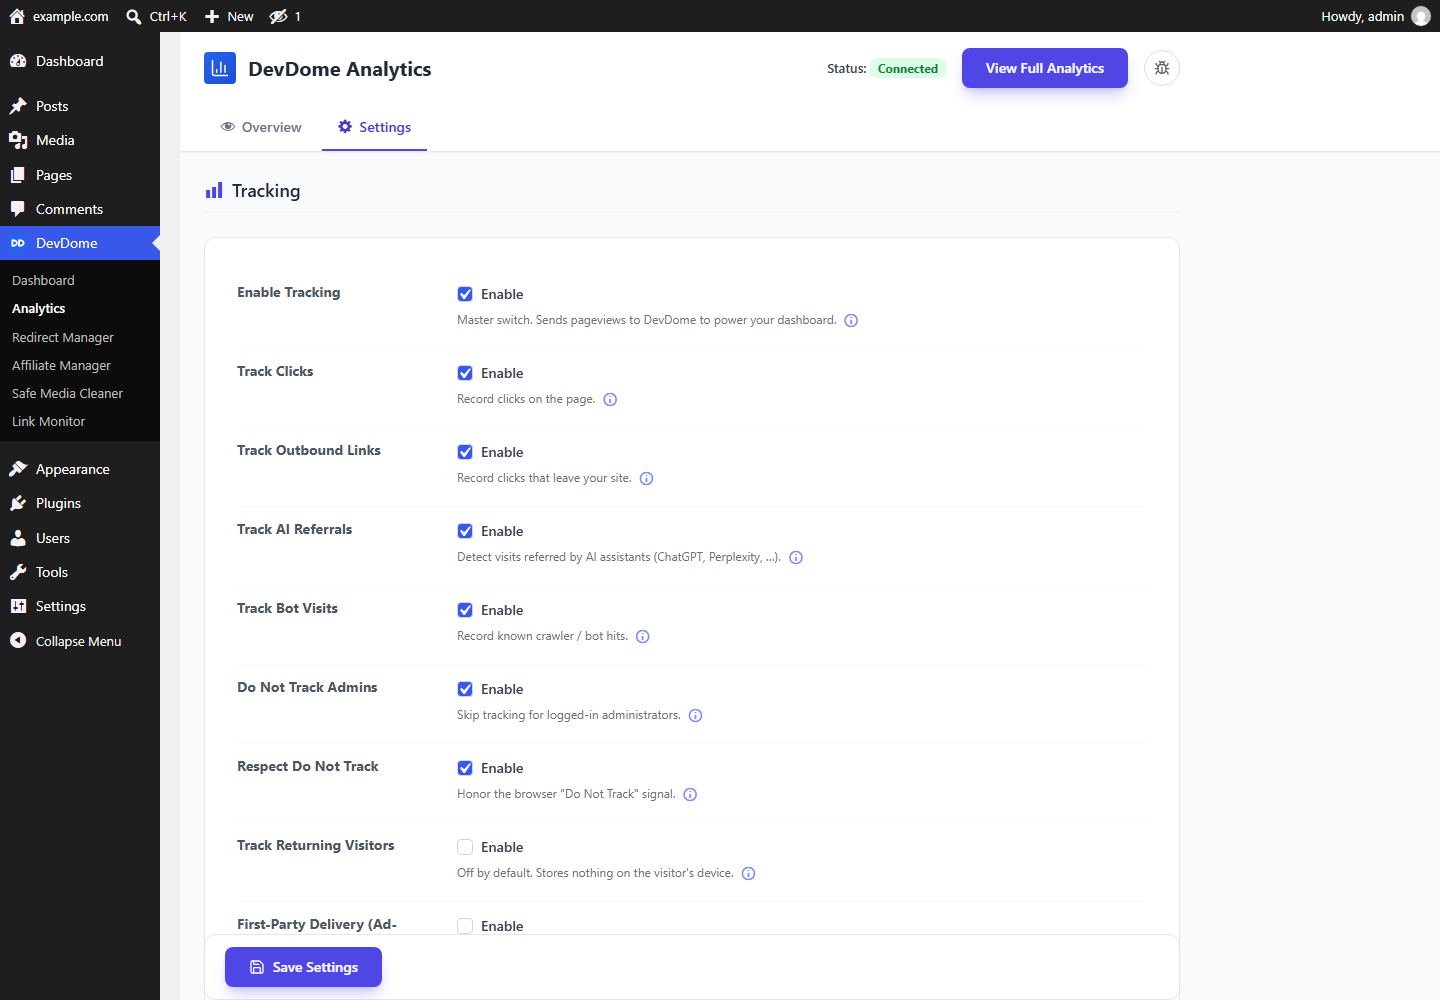Click the Connected status badge
This screenshot has width=1440, height=1000.
tap(908, 68)
